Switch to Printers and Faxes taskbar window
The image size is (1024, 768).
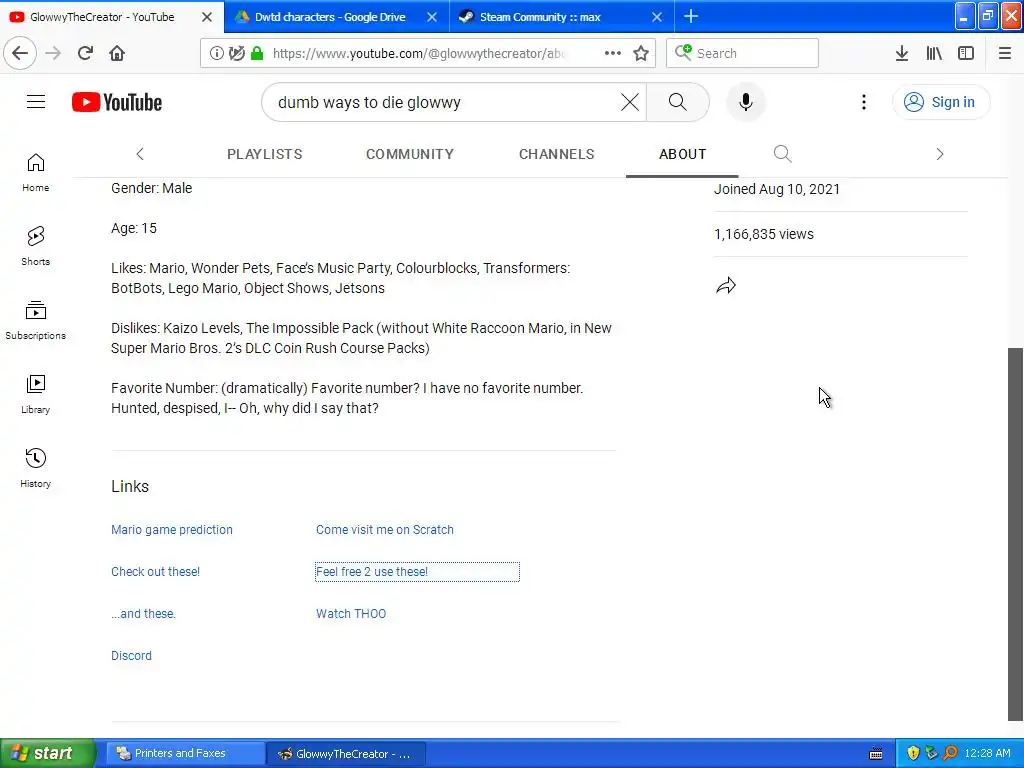click(185, 753)
